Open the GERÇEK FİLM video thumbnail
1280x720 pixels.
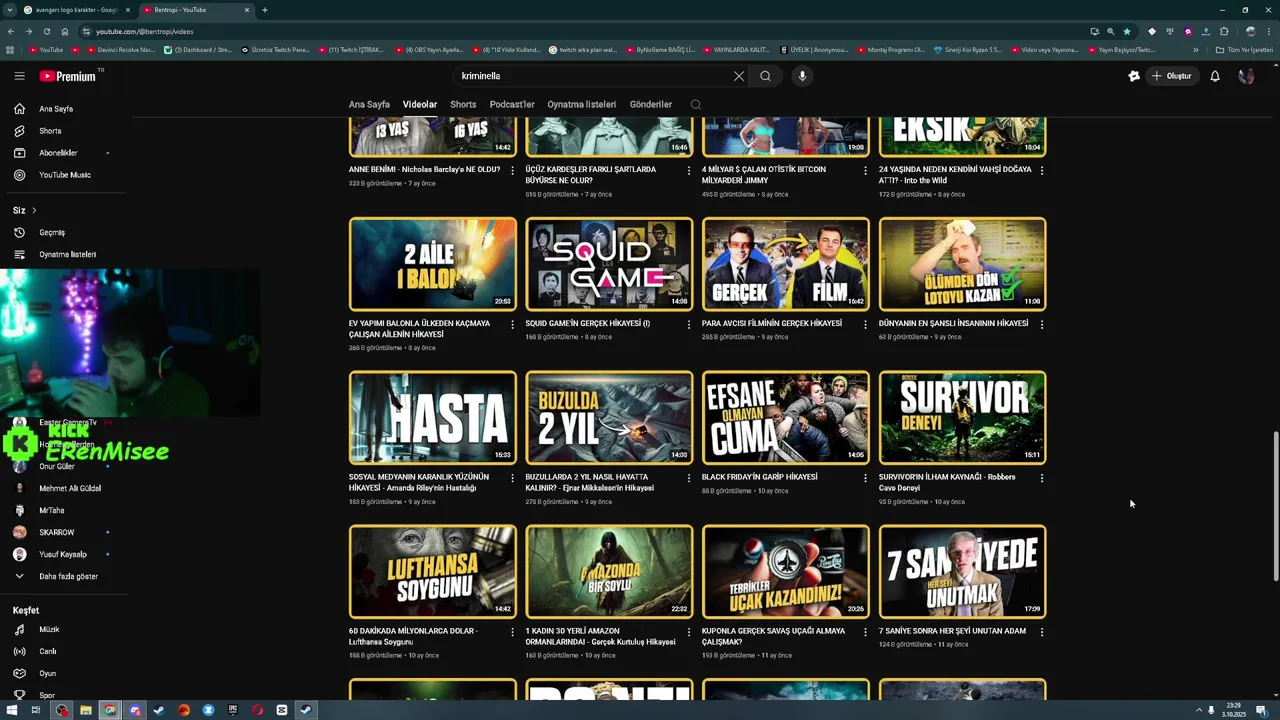pos(786,264)
